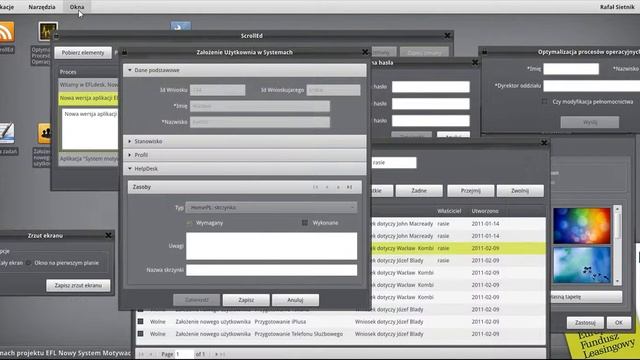
Task: Click the lock icon on the Optymalizacja procesów title bar
Action: click(484, 52)
